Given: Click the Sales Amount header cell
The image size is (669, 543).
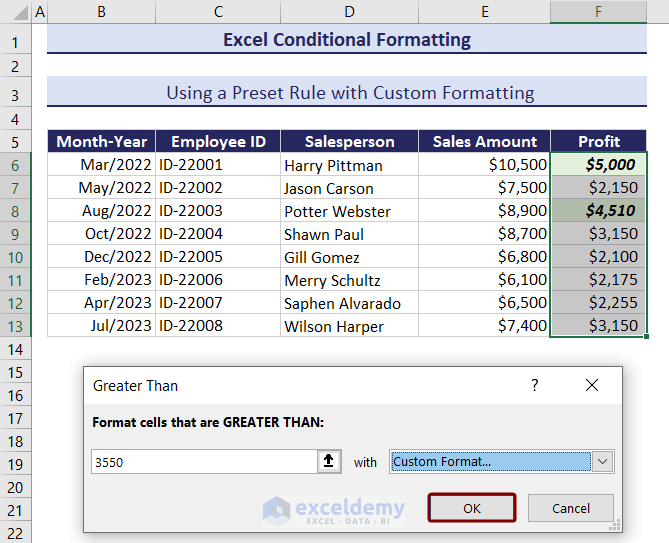Looking at the screenshot, I should click(x=484, y=141).
